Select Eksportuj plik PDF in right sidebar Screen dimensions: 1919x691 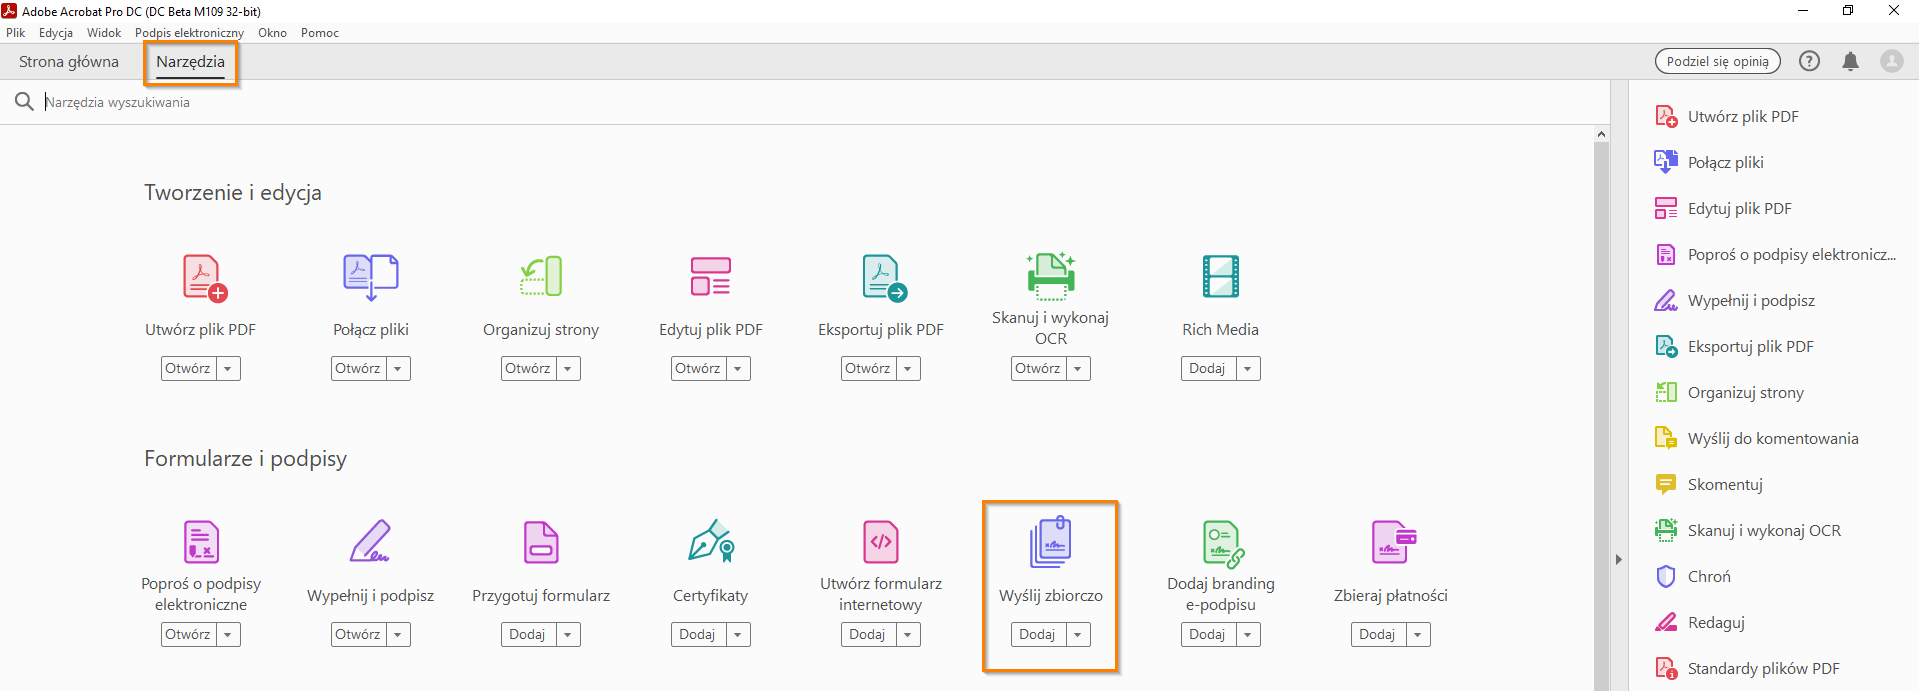click(x=1734, y=346)
